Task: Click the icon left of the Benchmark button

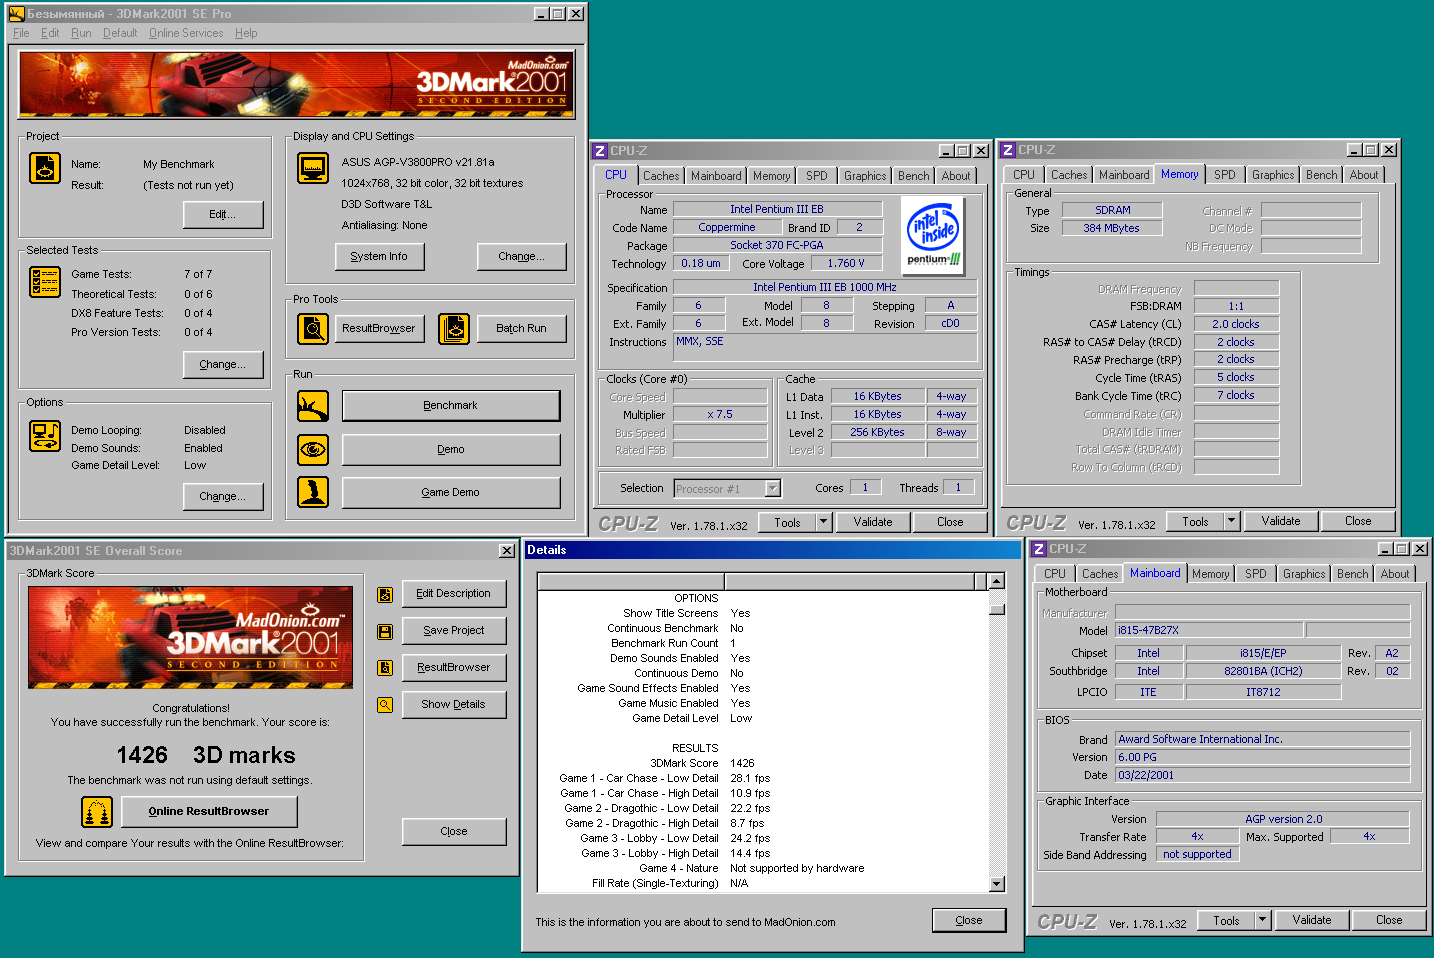Action: pyautogui.click(x=313, y=406)
